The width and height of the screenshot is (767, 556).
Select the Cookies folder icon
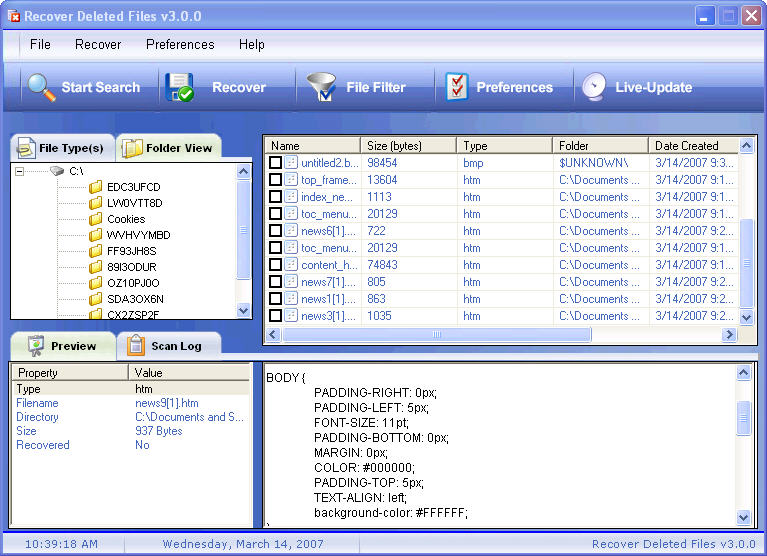(x=96, y=219)
